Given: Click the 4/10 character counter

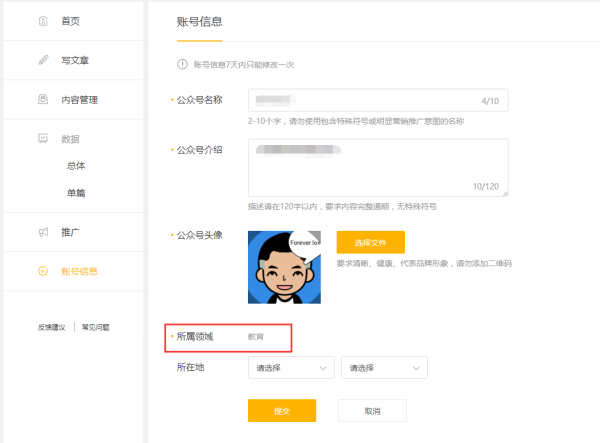Looking at the screenshot, I should pyautogui.click(x=490, y=101).
